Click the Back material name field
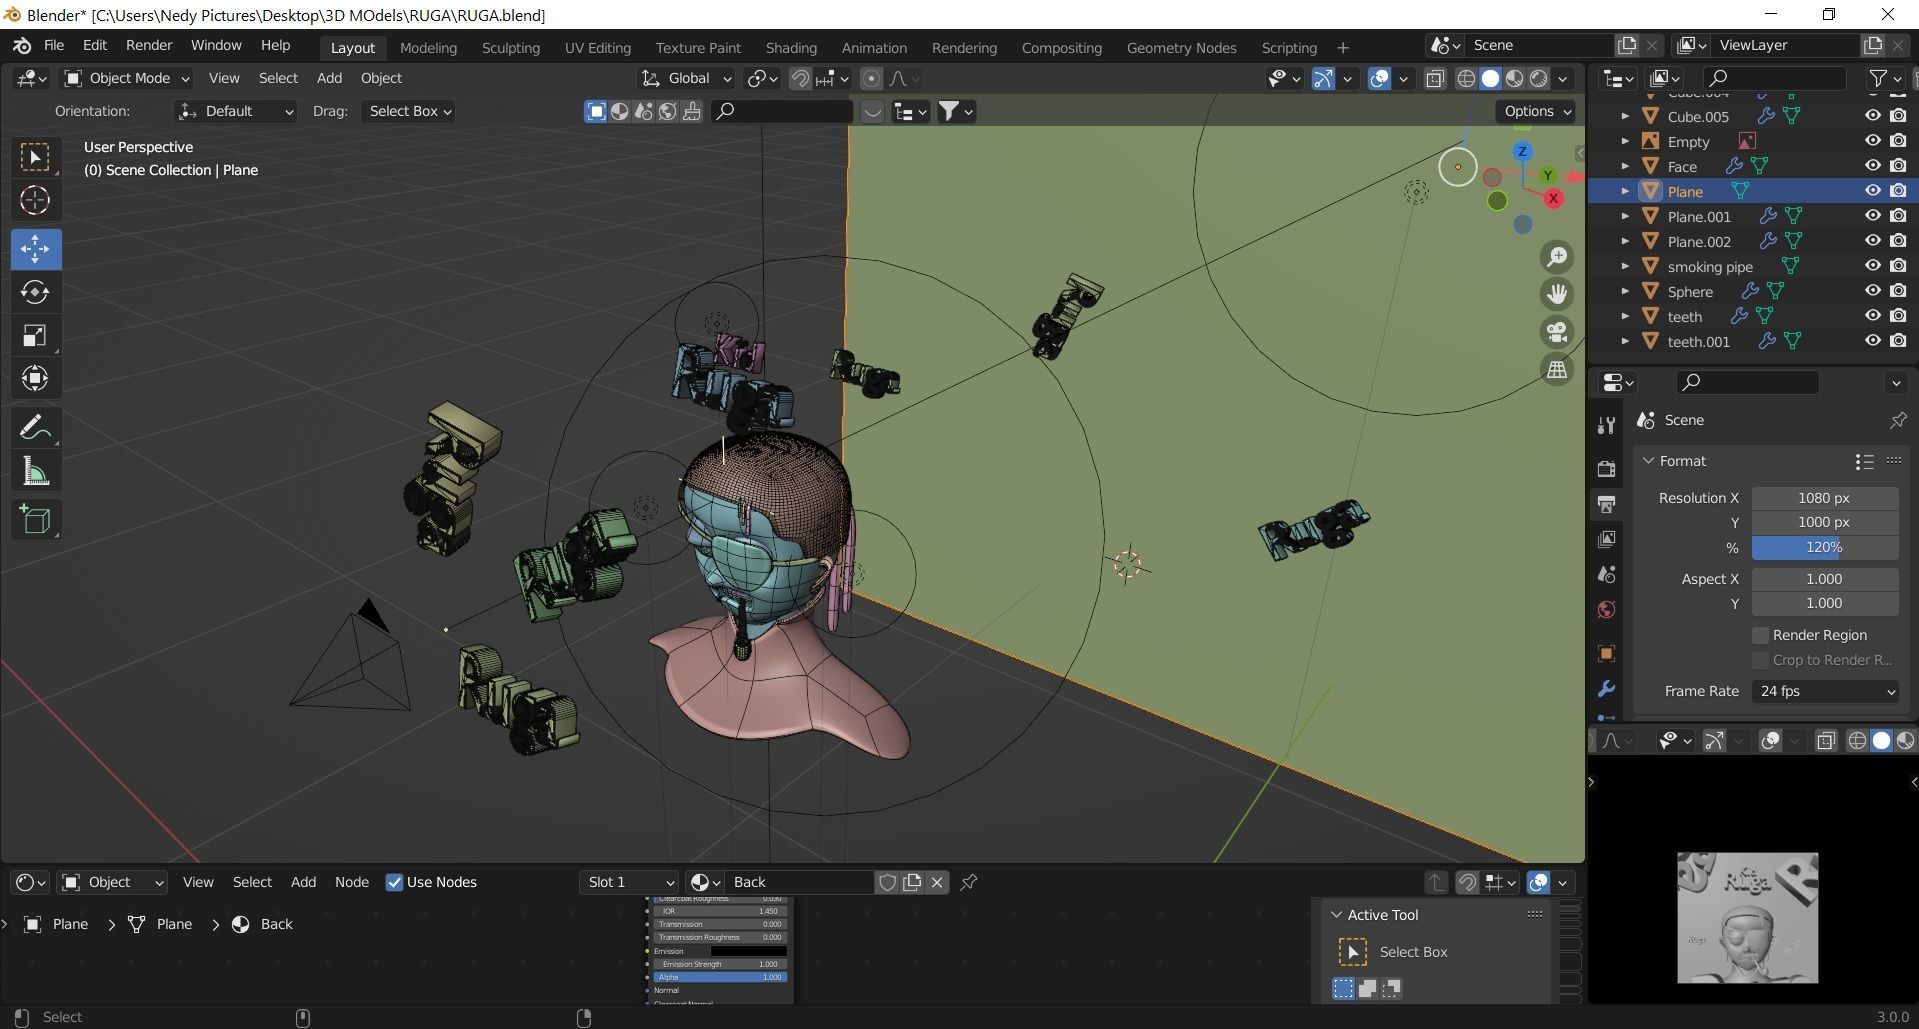This screenshot has height=1029, width=1919. coord(800,882)
